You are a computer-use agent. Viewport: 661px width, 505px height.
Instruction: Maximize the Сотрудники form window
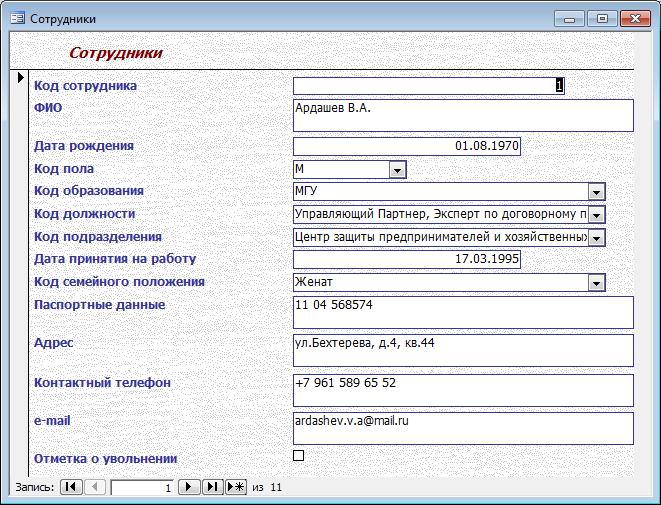(x=602, y=18)
